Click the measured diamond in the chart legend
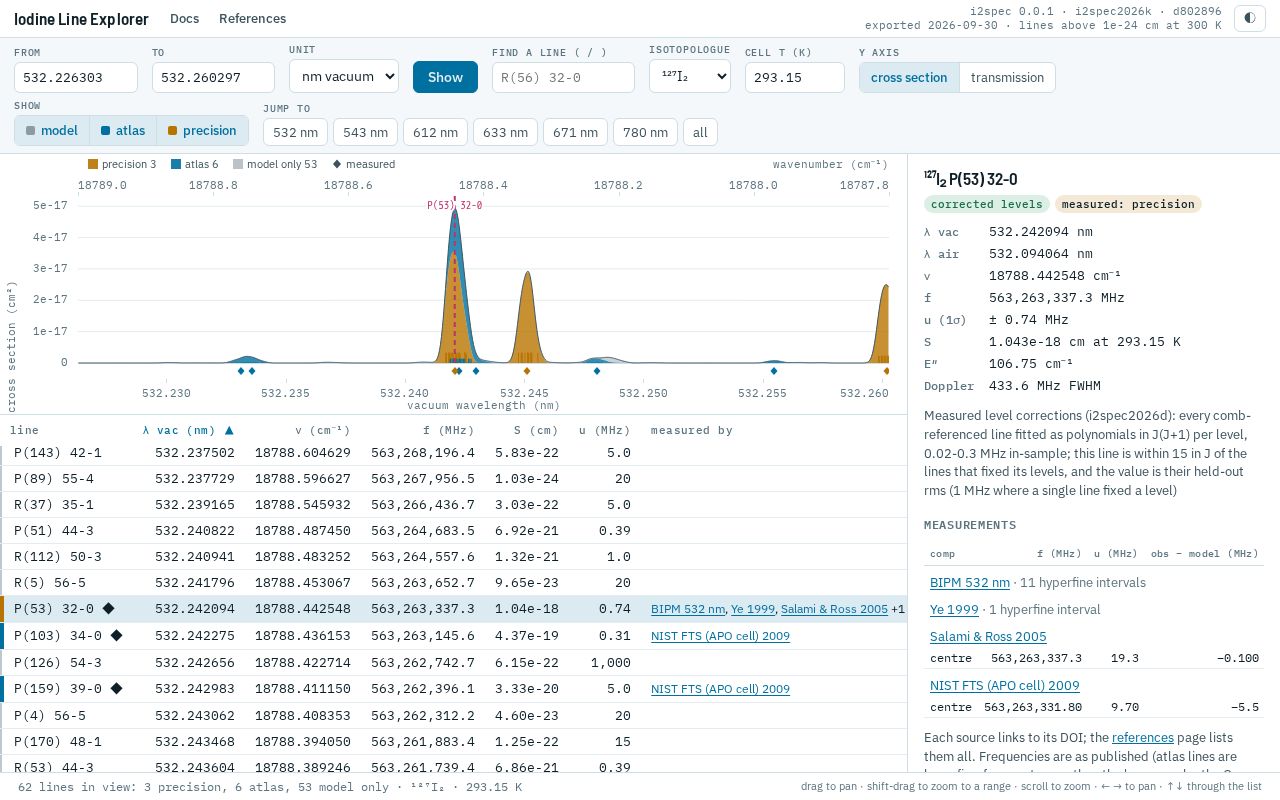The width and height of the screenshot is (1280, 800). [x=337, y=164]
